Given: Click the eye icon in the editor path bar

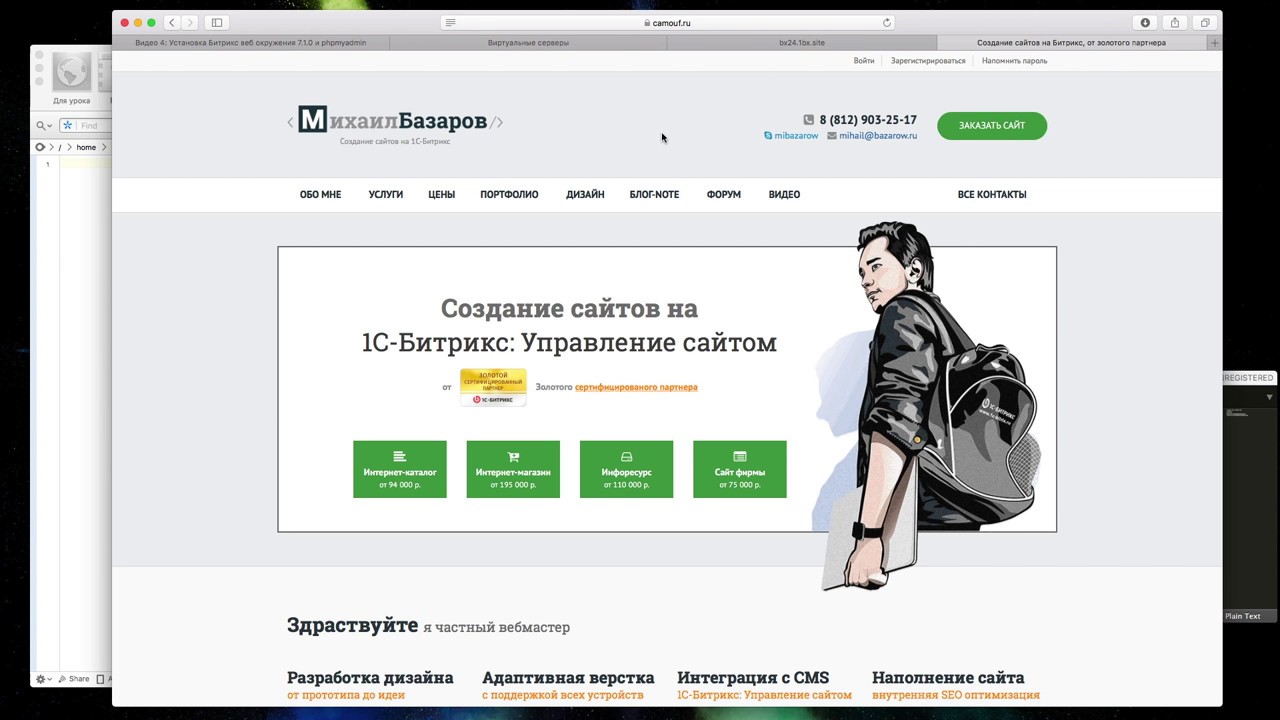Looking at the screenshot, I should 40,147.
